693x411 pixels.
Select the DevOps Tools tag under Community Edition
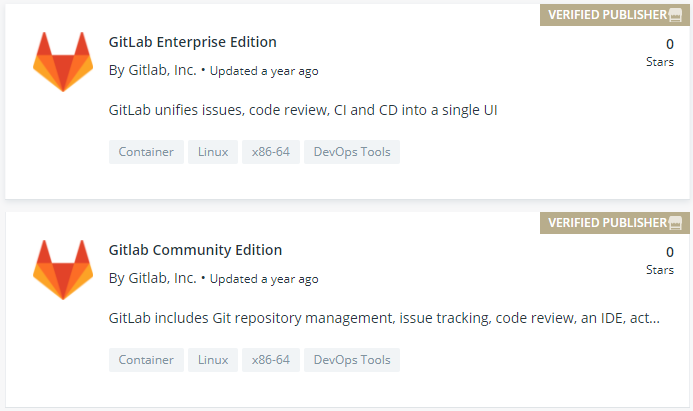352,360
